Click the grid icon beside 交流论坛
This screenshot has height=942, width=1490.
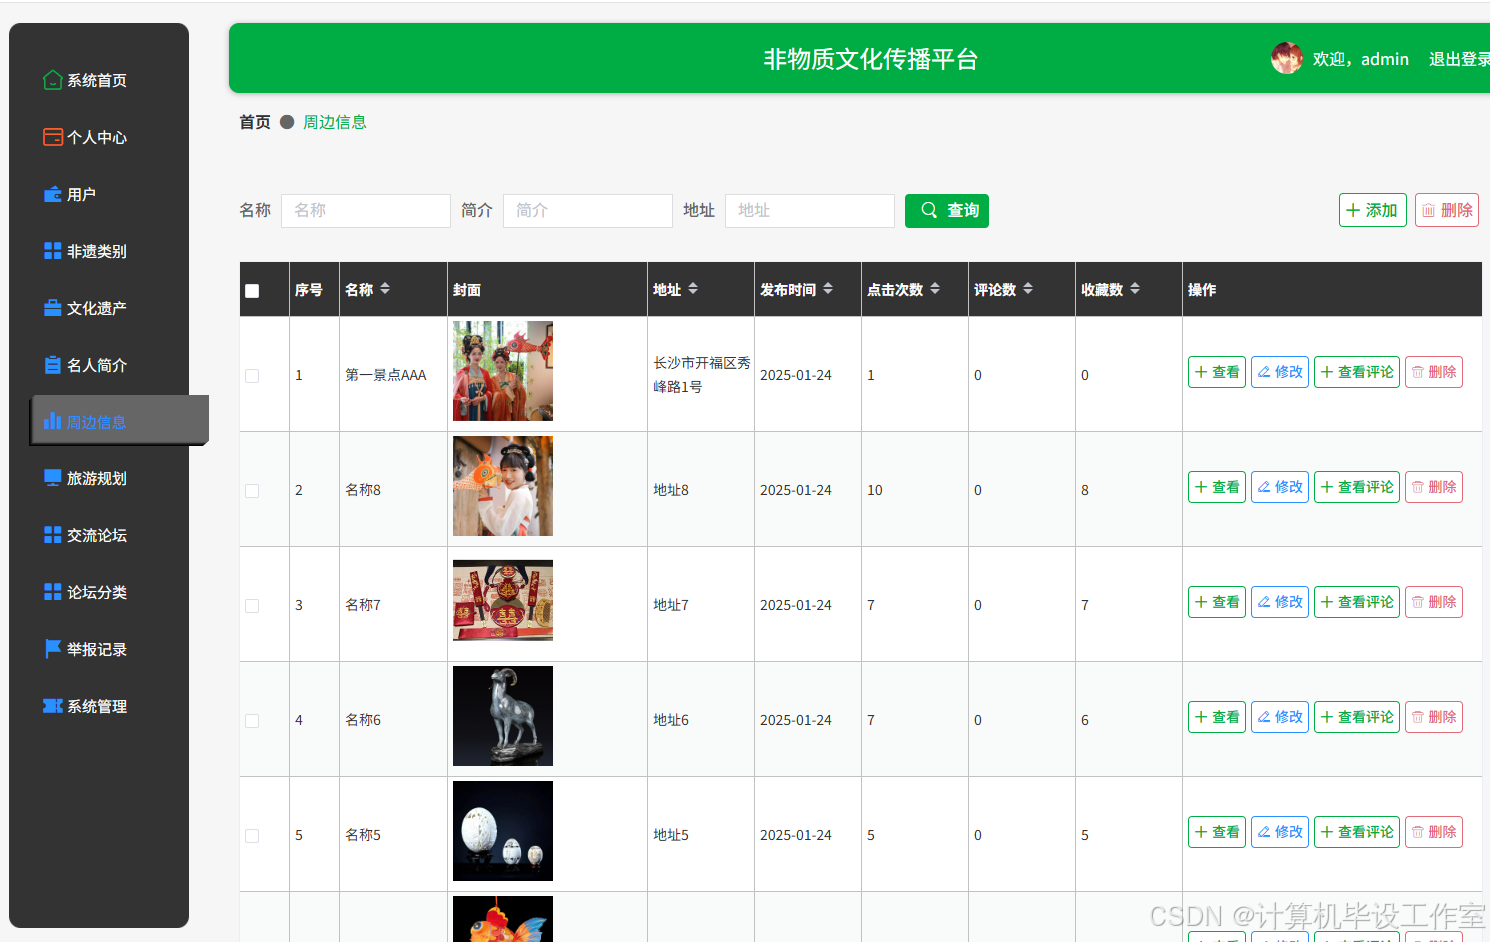(x=53, y=535)
